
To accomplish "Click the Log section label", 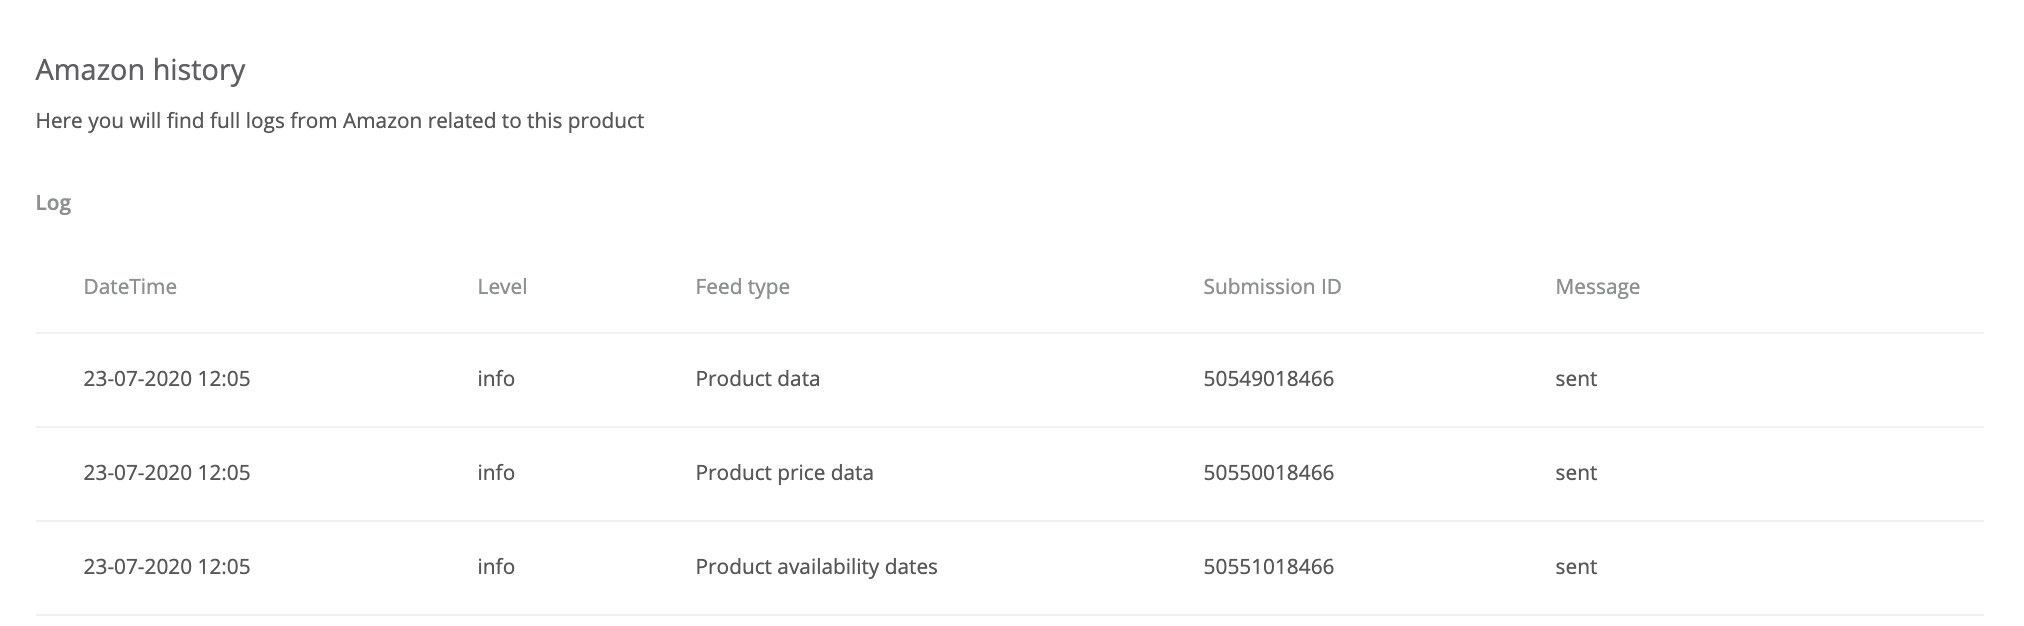I will point(53,203).
